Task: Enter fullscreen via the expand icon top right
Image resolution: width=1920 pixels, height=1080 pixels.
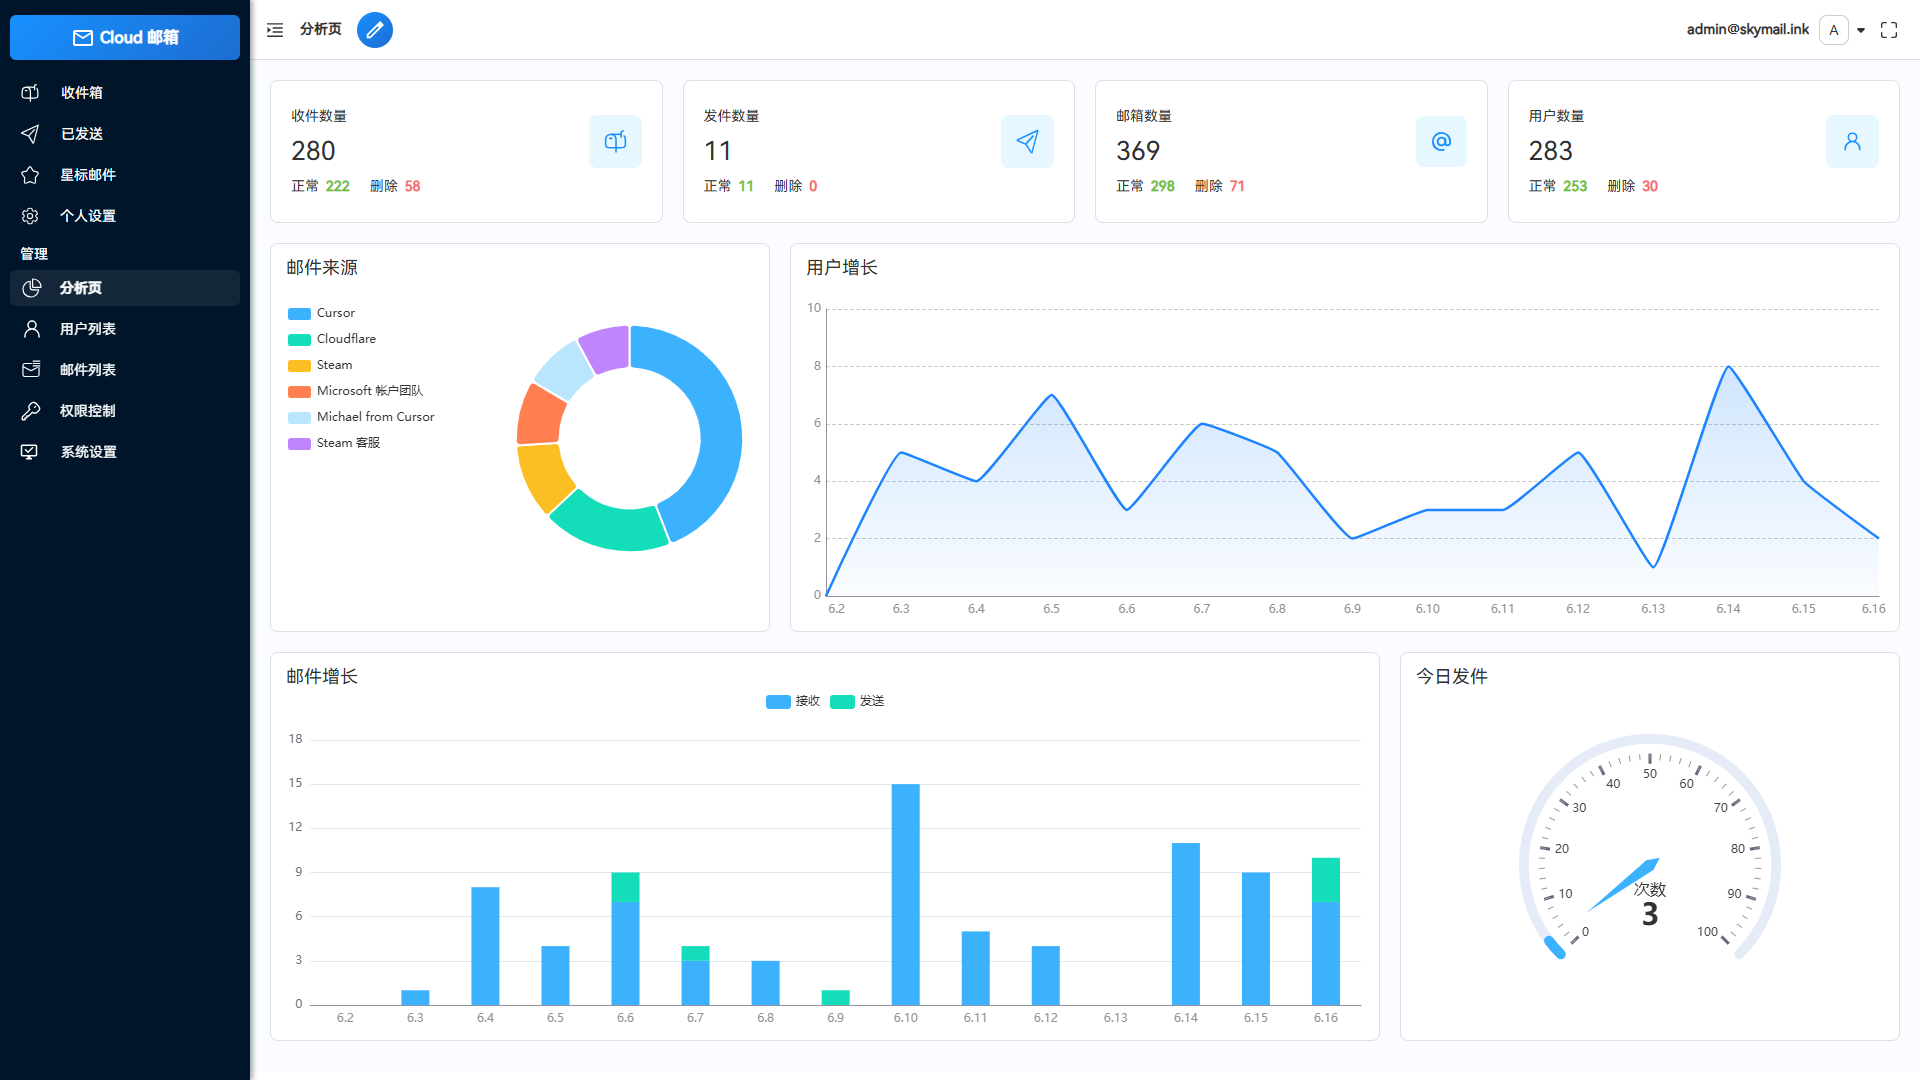Action: click(1888, 30)
